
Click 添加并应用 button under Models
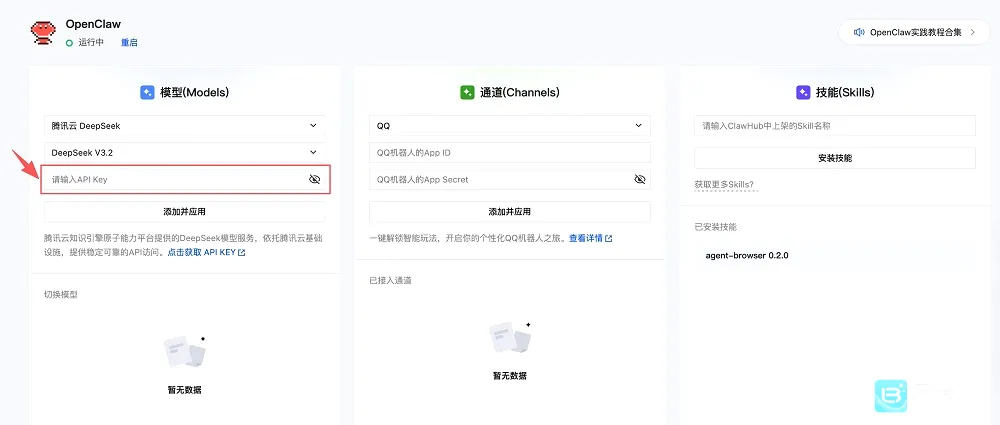(184, 212)
